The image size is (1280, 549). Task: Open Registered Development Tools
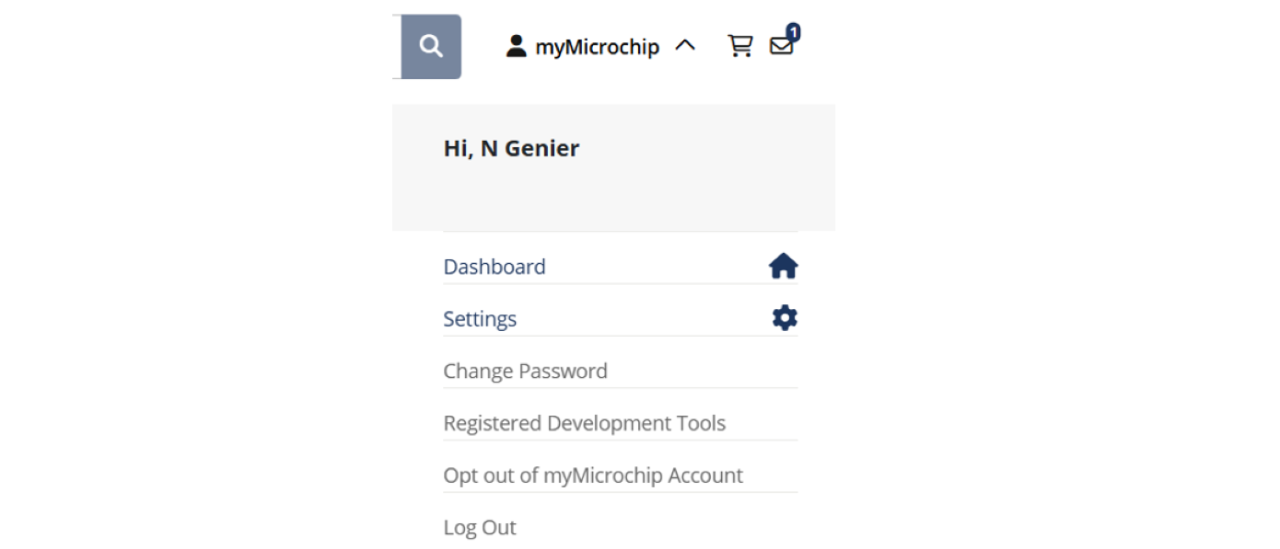[x=584, y=423]
